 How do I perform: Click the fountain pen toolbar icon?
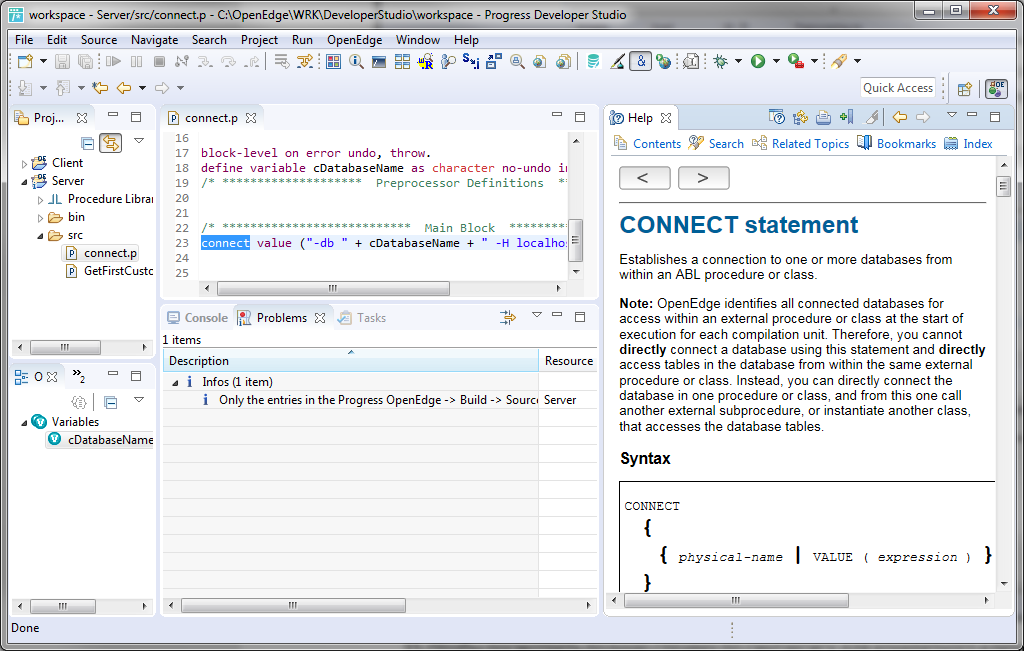839,61
